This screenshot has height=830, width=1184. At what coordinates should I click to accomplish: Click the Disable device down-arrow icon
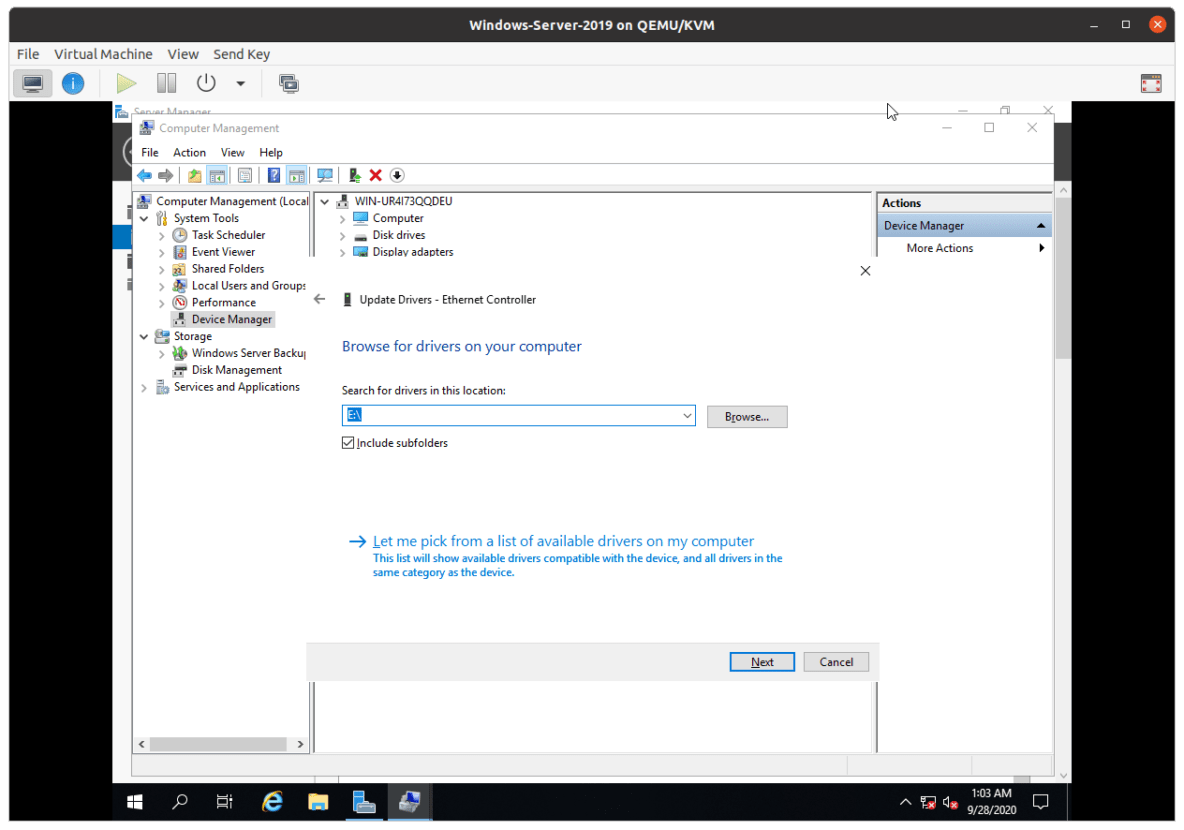tap(396, 175)
